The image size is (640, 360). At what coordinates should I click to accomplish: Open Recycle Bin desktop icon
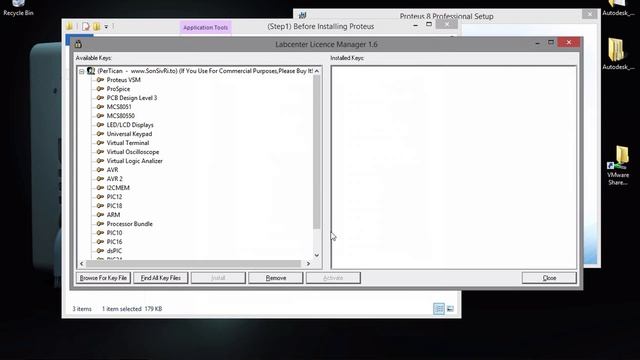point(18,8)
